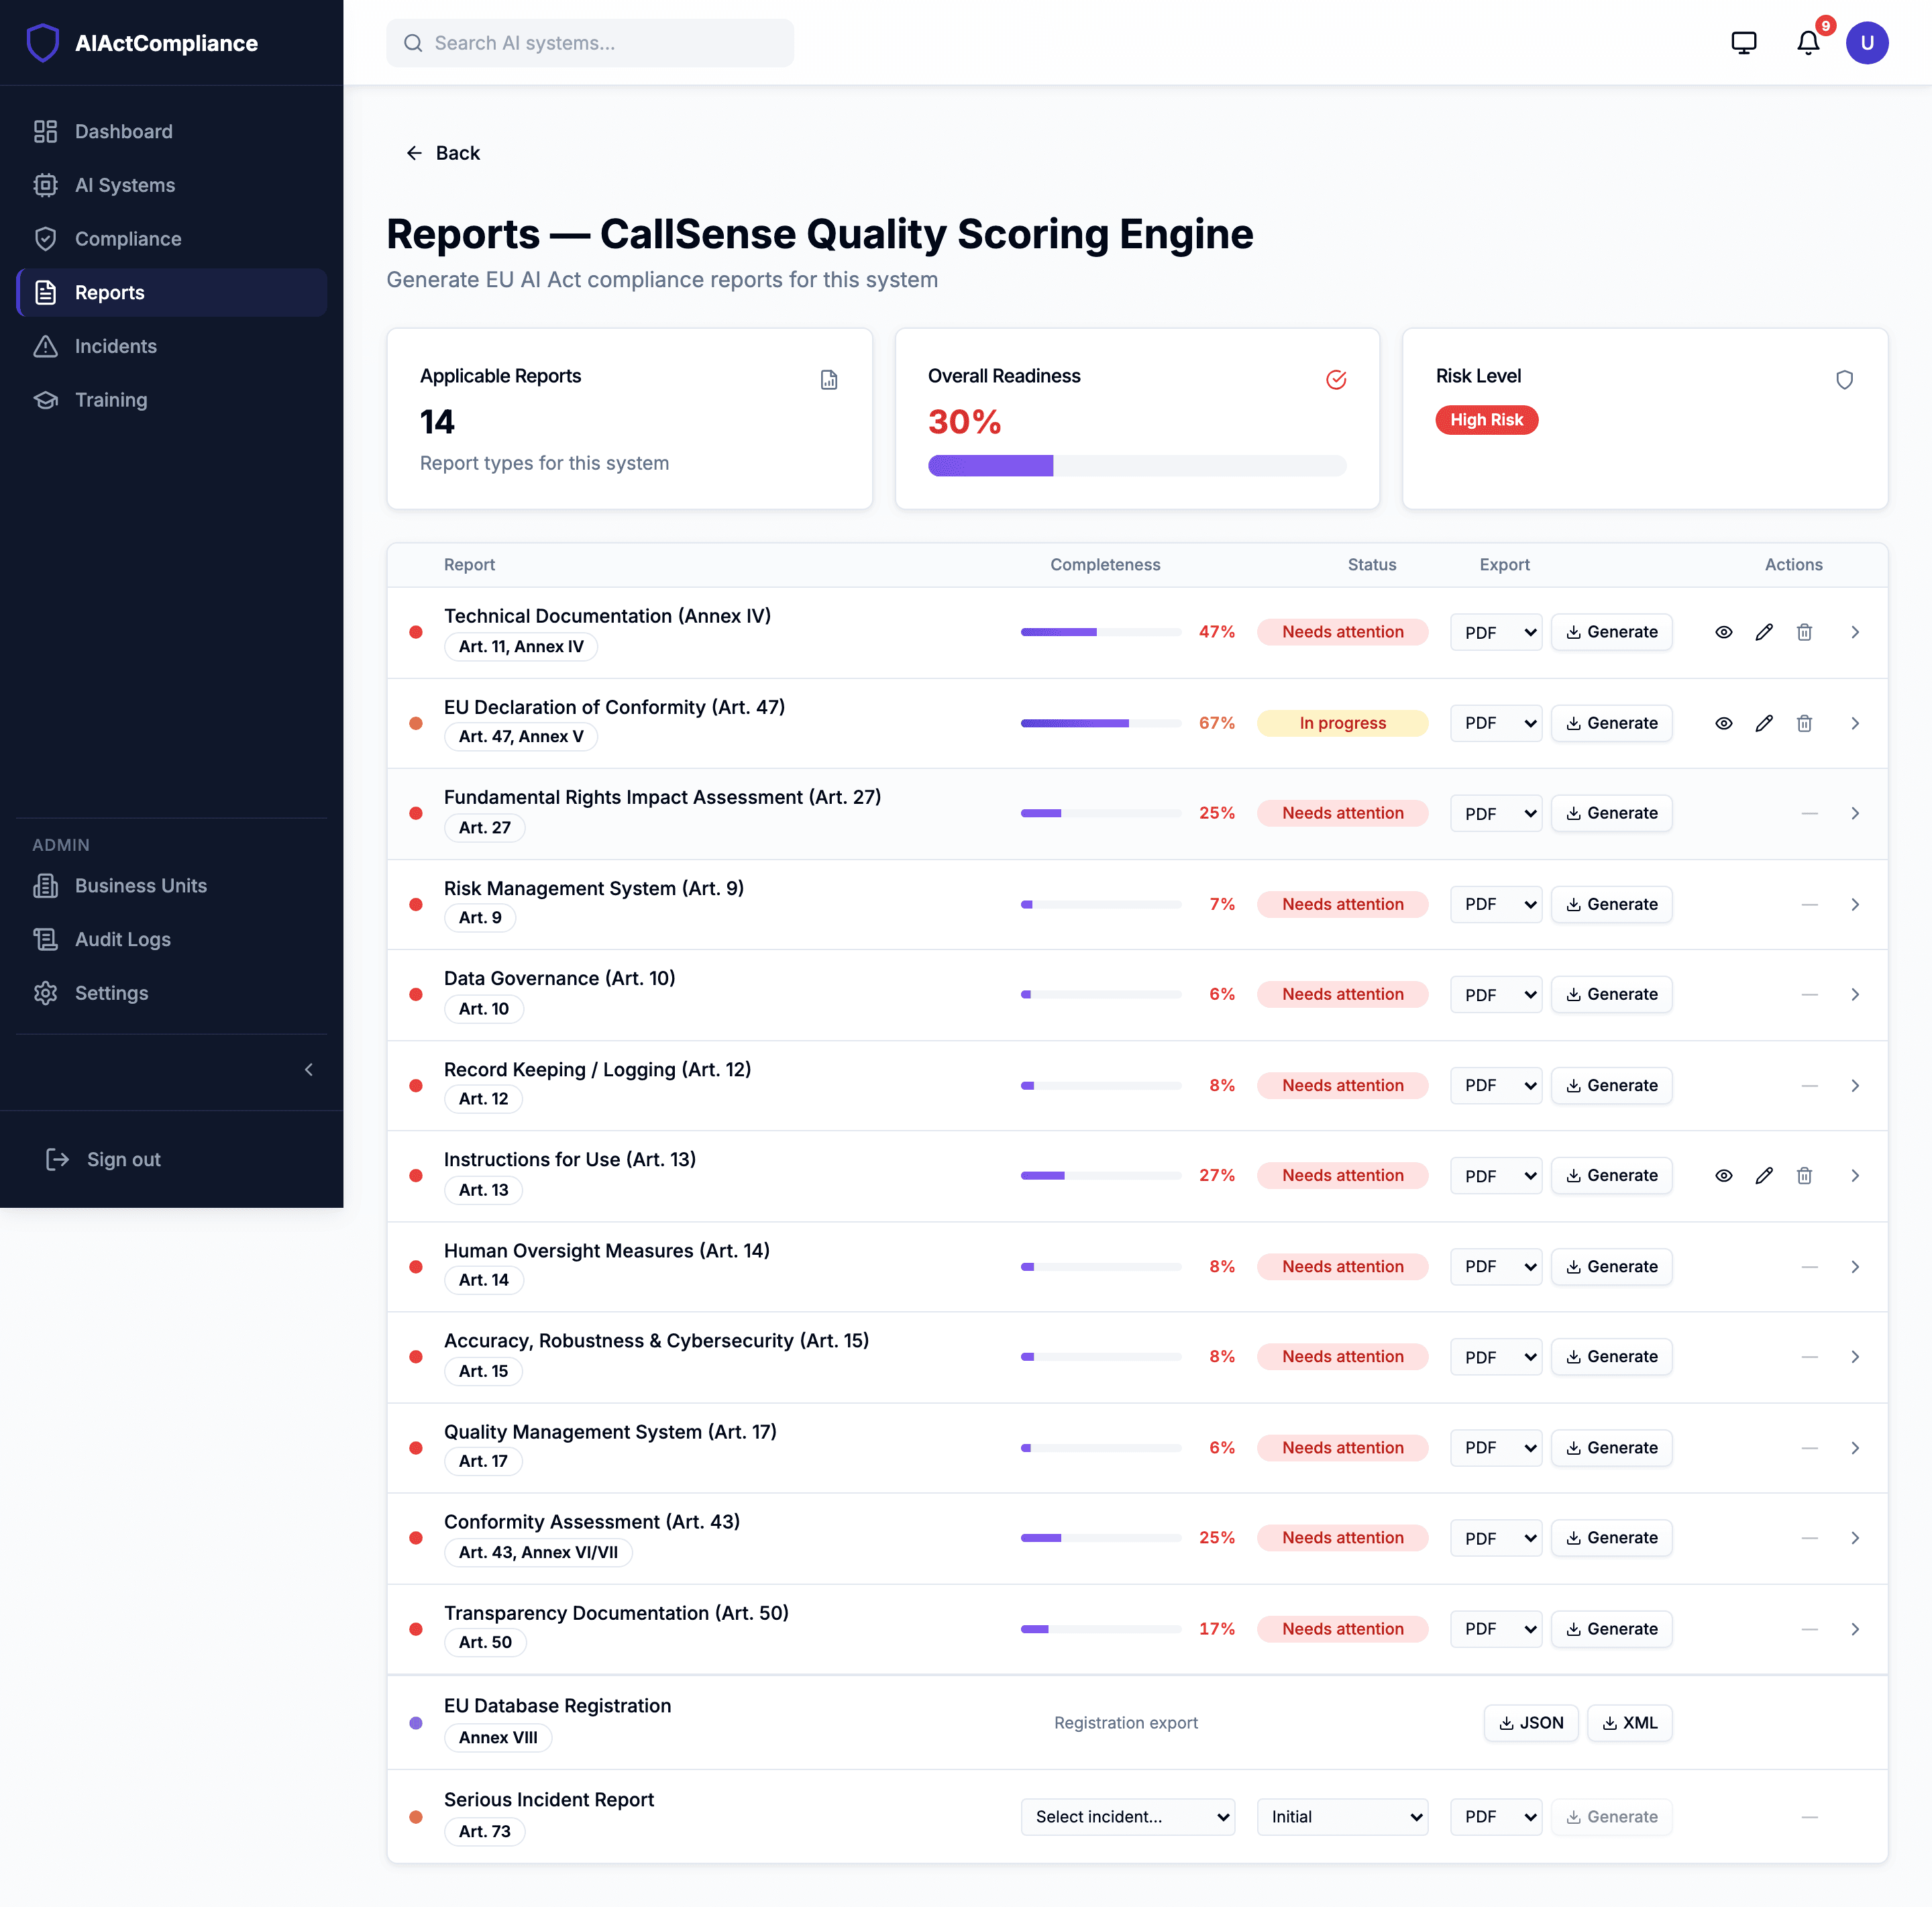Open the Select incident dropdown

coord(1128,1816)
